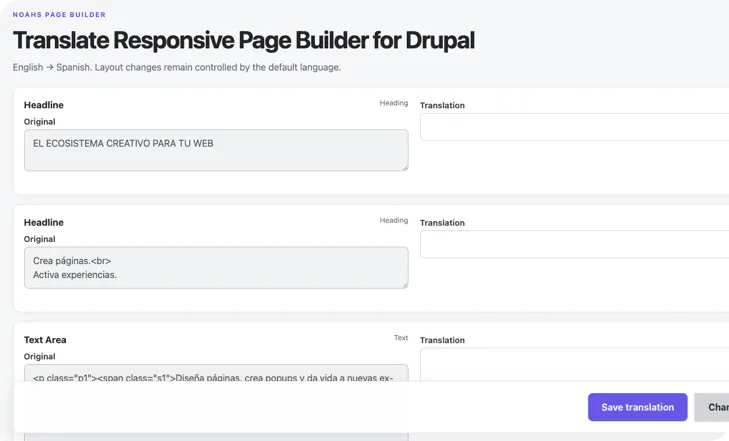The height and width of the screenshot is (441, 729).
Task: Click the 'Heading' type tag in first card
Action: (x=394, y=103)
